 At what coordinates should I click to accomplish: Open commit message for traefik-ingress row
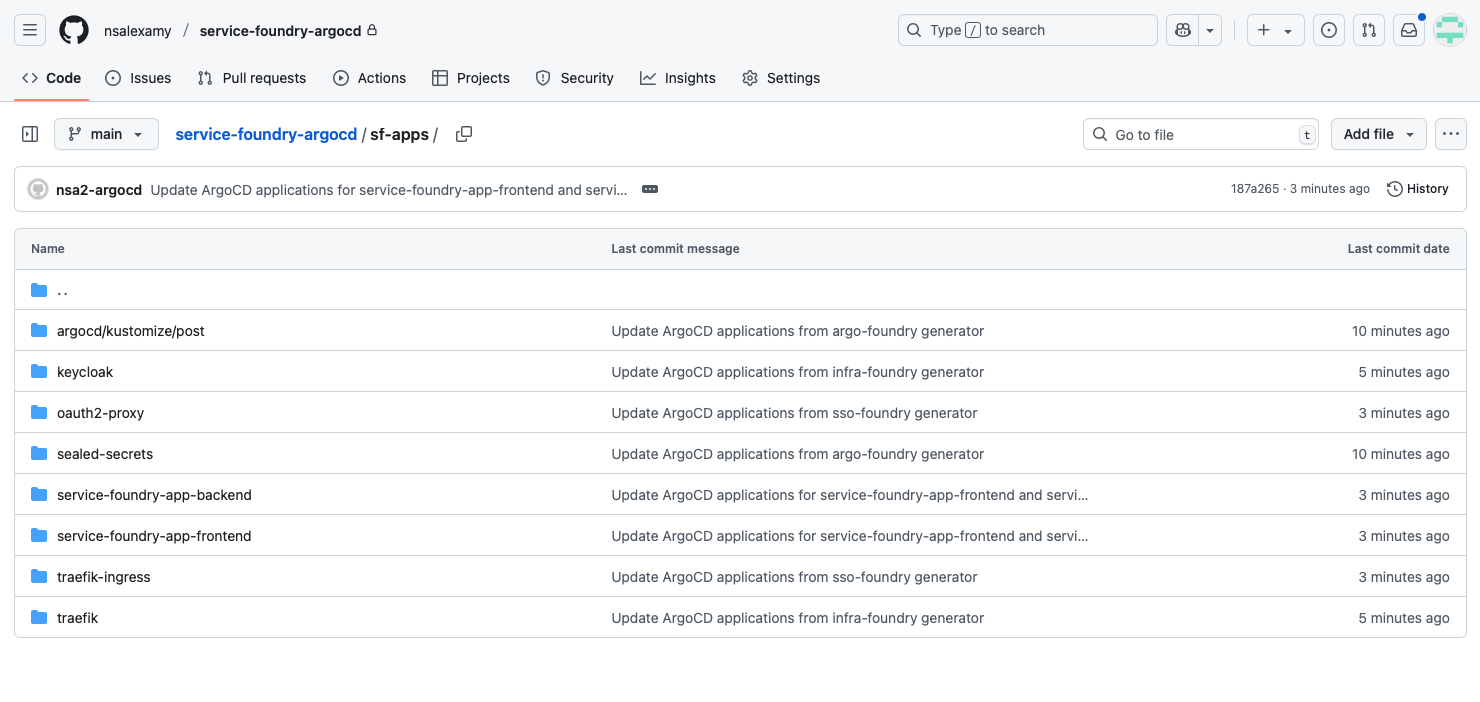click(x=795, y=577)
